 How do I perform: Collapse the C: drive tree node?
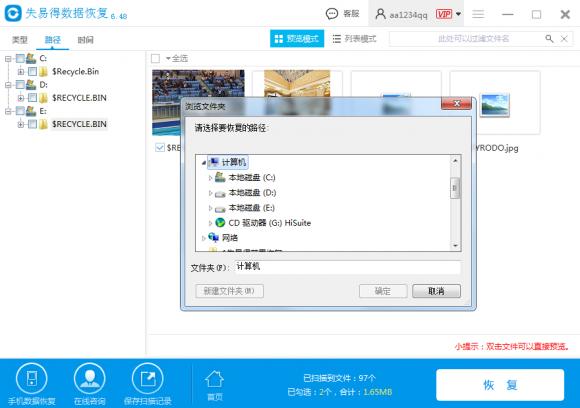[8, 58]
